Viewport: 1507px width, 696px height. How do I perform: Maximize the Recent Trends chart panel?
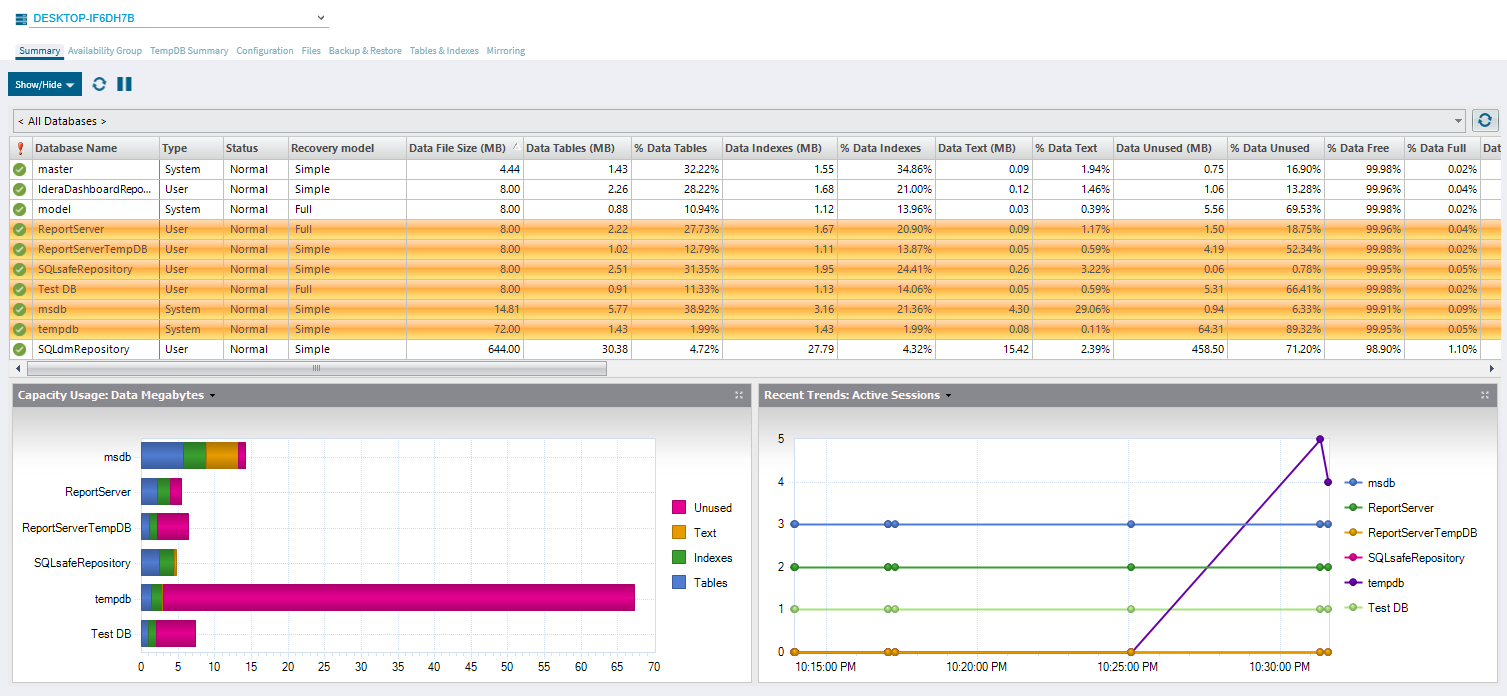tap(1485, 395)
